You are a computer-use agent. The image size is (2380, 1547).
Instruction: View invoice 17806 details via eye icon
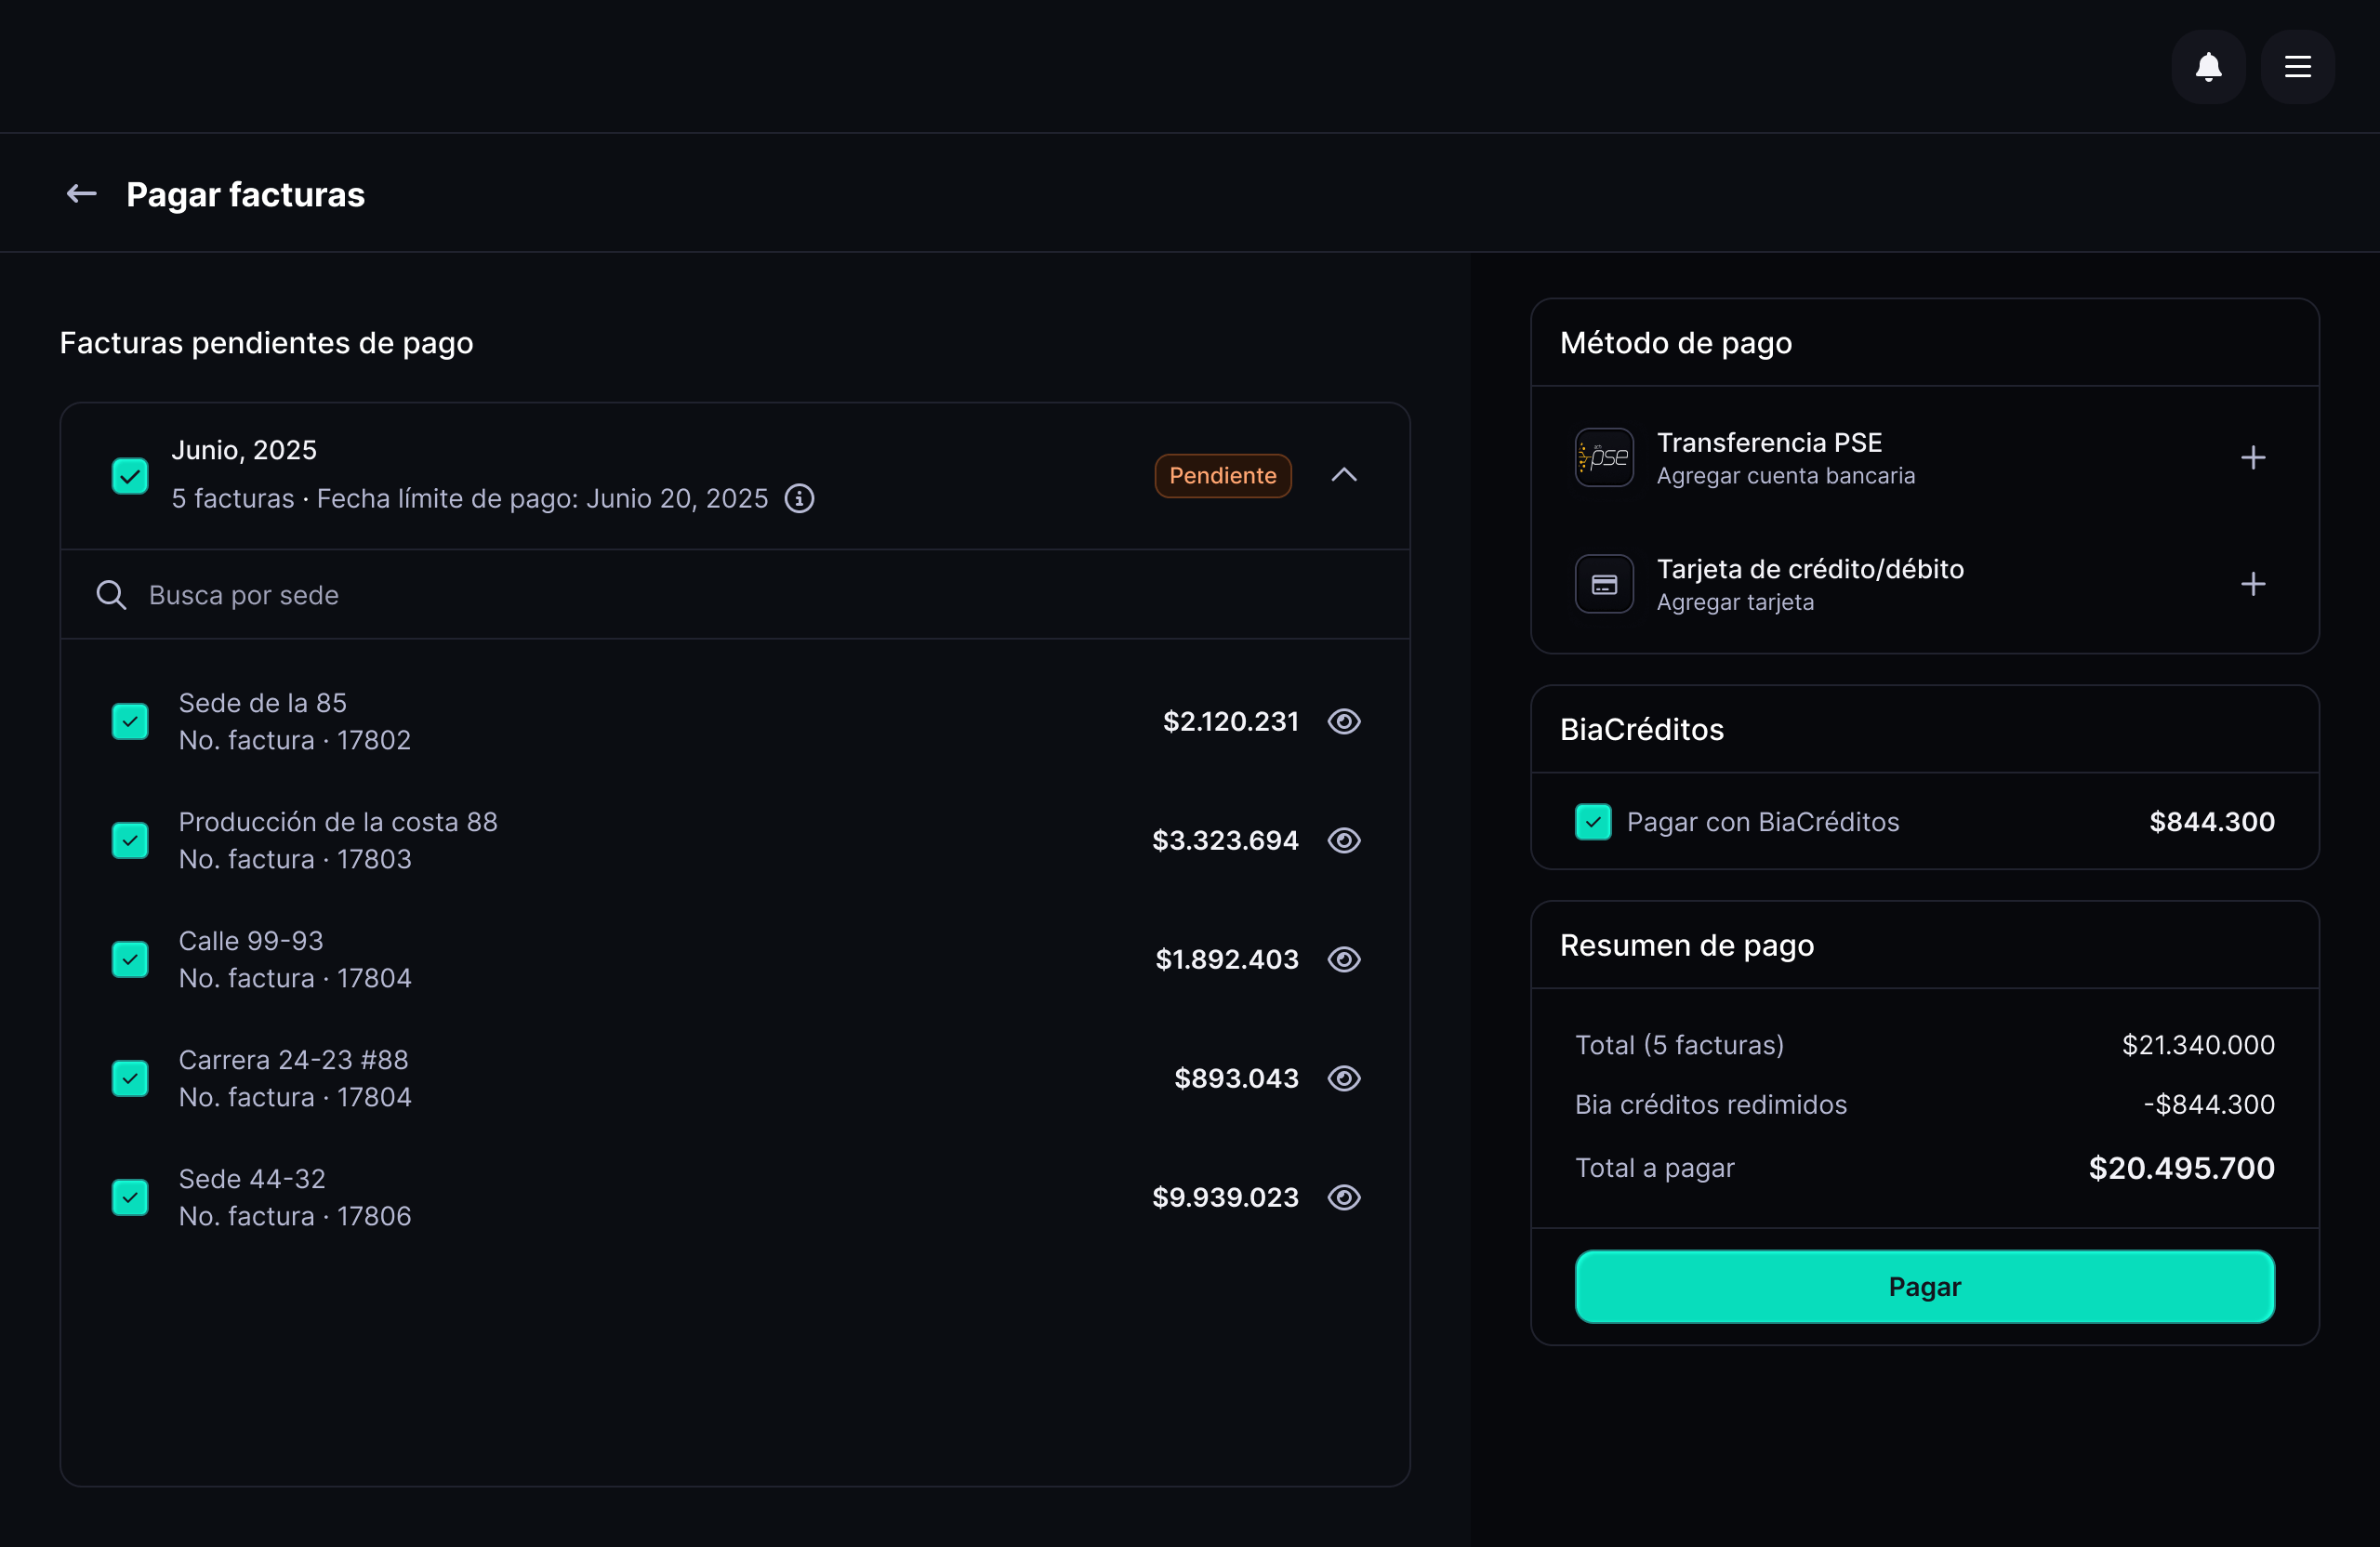[1344, 1197]
